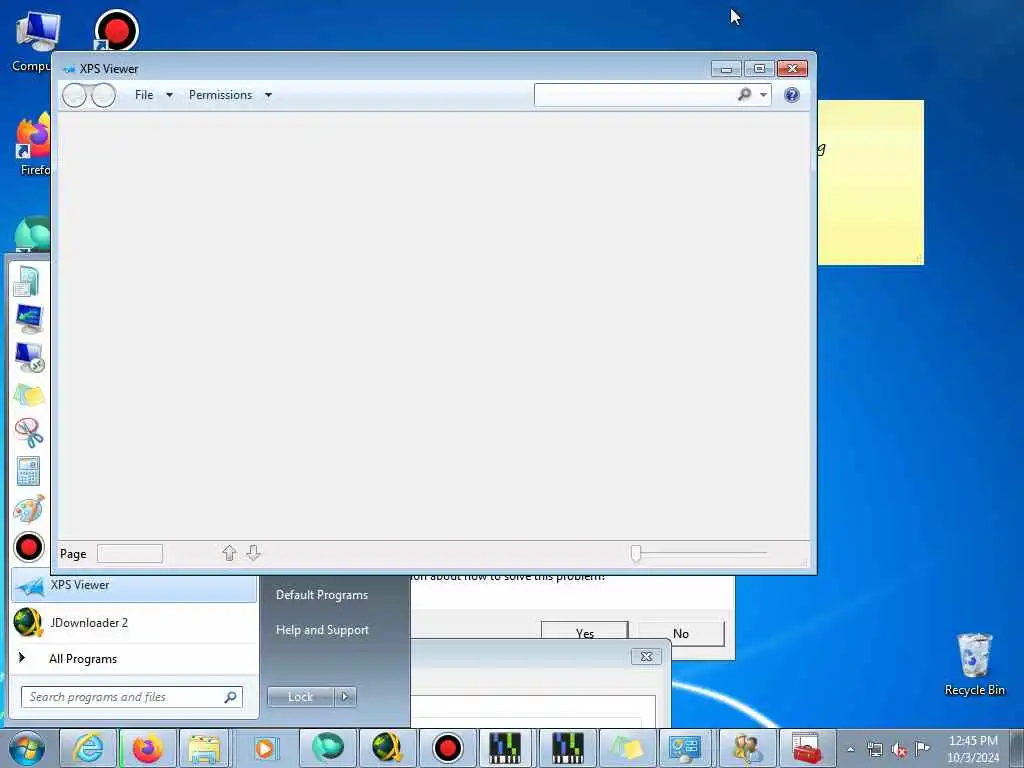Open Calculator from the Start menu list
Screen dimensions: 1024x768
[x=29, y=471]
